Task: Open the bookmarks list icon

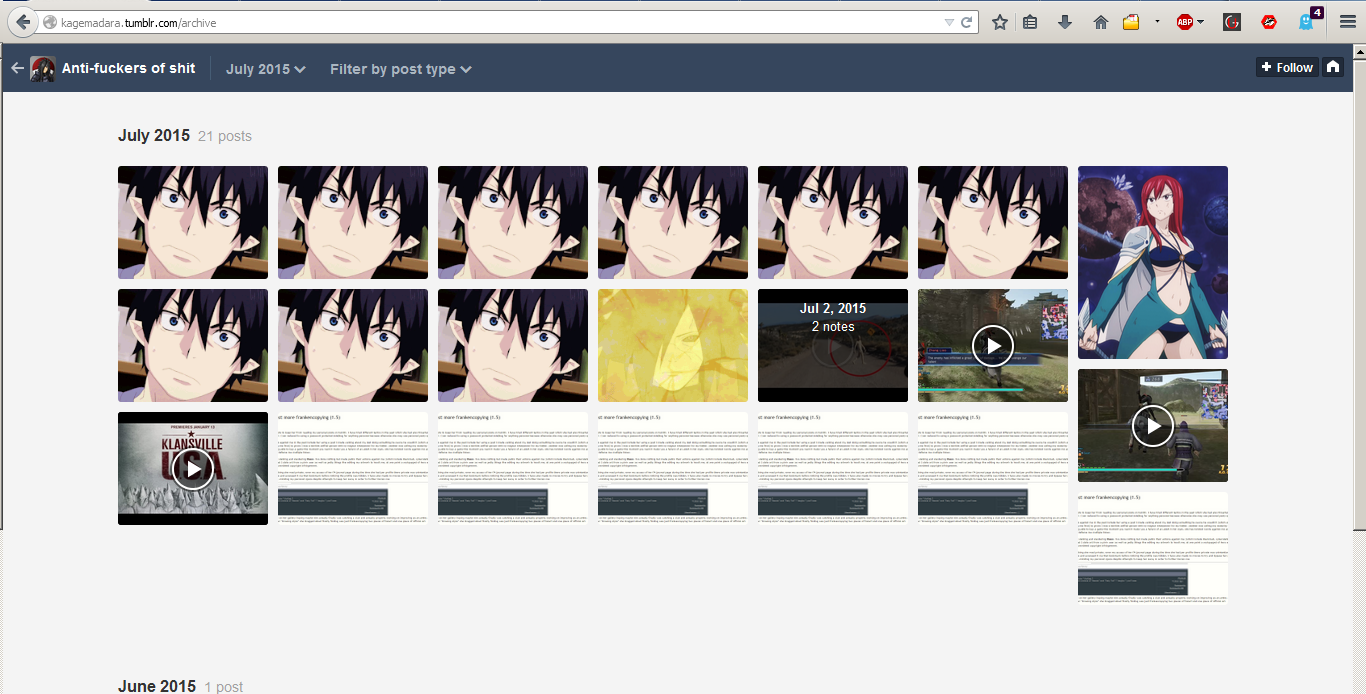Action: (x=1030, y=22)
